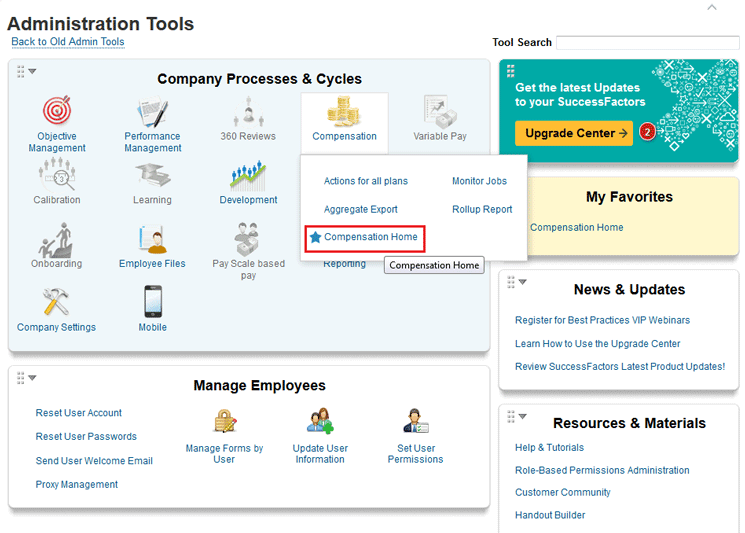Click the Upgrade Center button
Screen dimensions: 745x533
573,133
